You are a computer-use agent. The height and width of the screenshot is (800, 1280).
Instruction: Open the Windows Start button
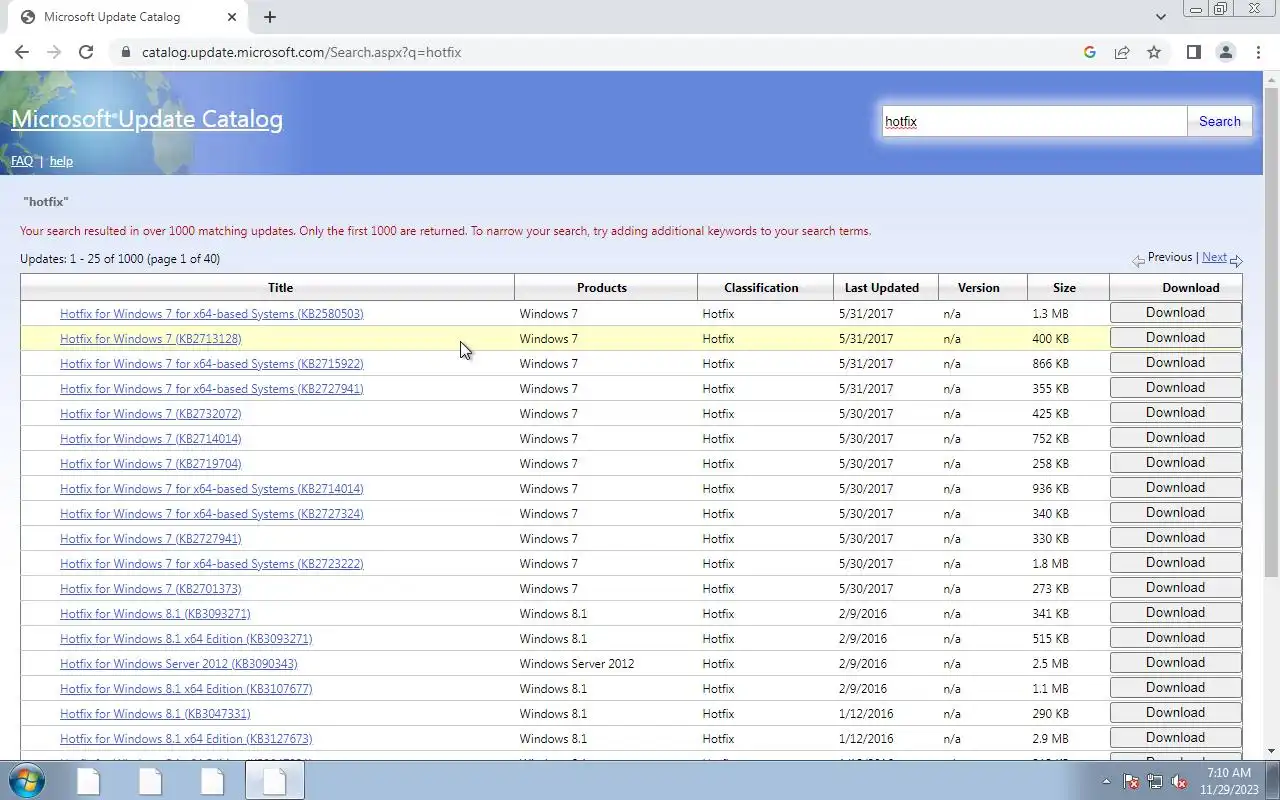(27, 780)
